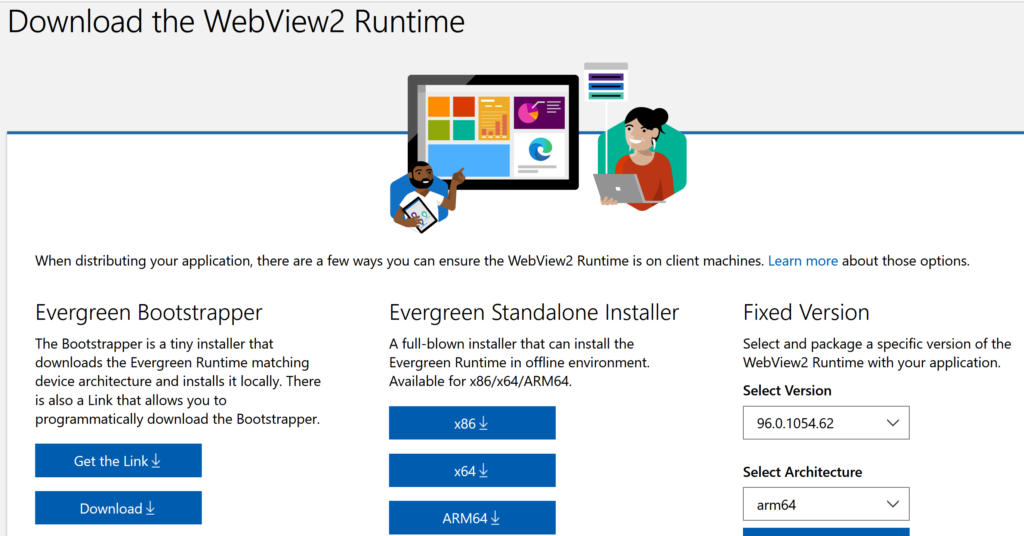Open the Learn more link
The image size is (1024, 536).
[x=803, y=261]
